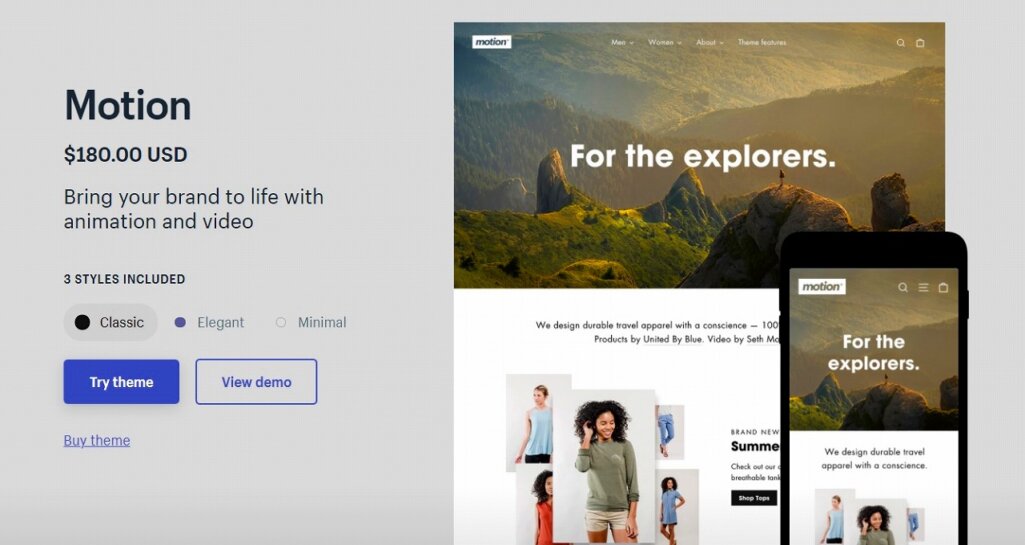Click the Try theme button

point(121,382)
